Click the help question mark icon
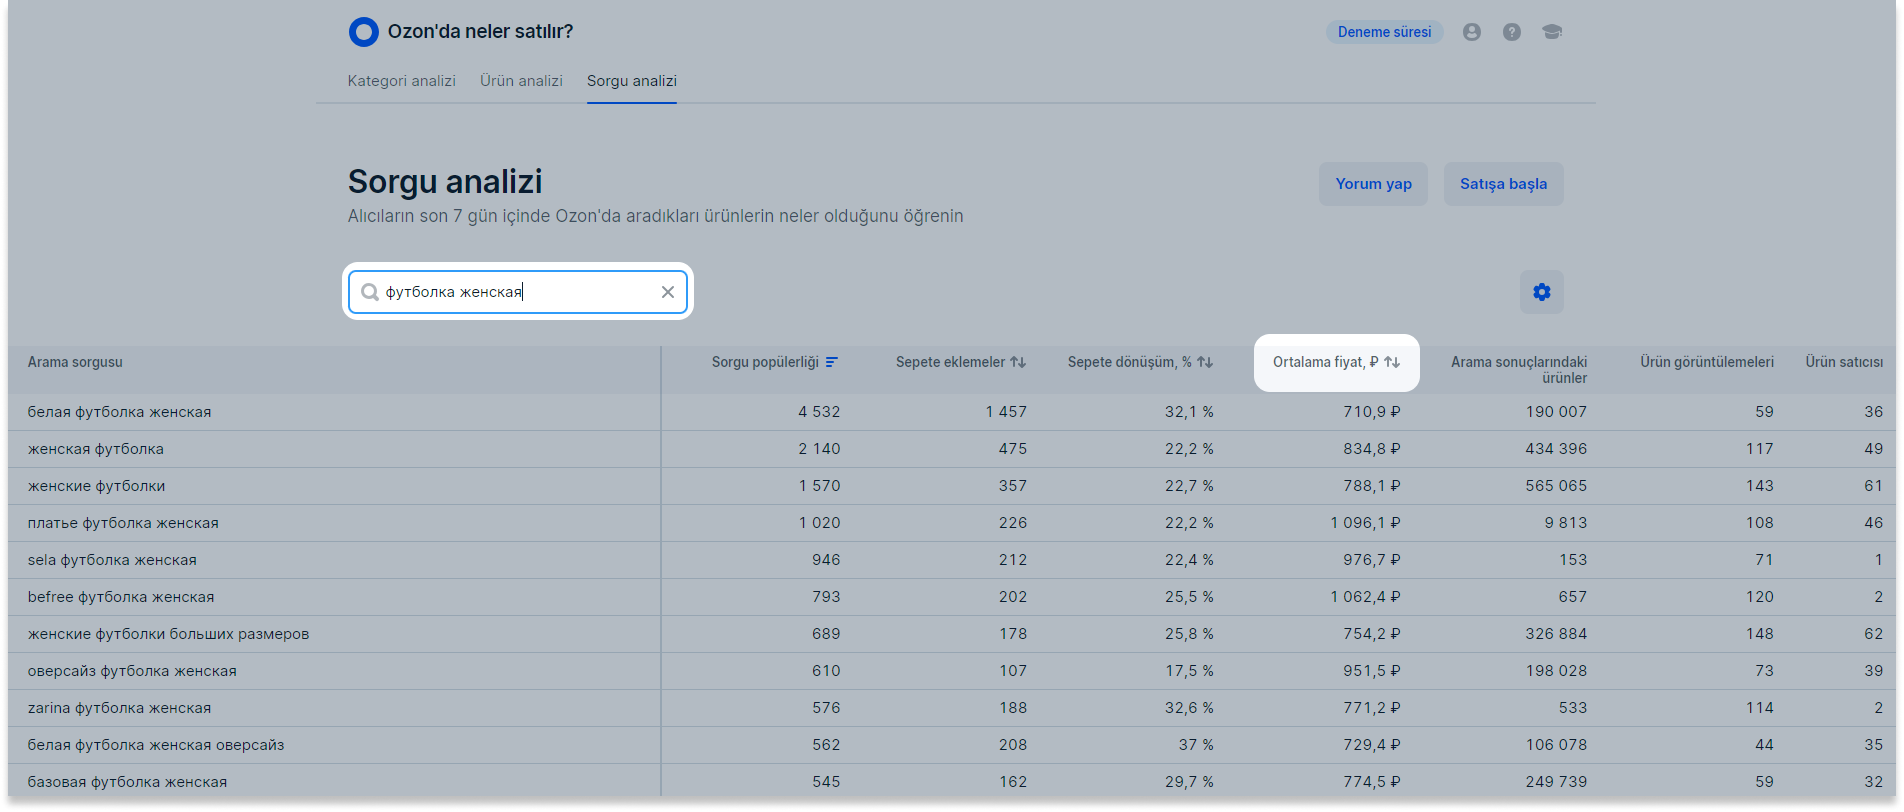Image resolution: width=1904 pixels, height=812 pixels. click(x=1511, y=32)
